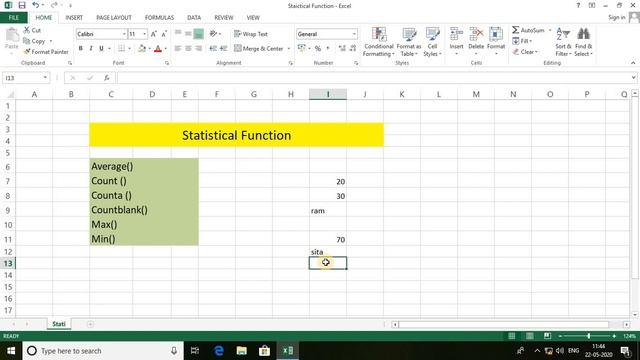Select the Stati sheet tab
Viewport: 640px width, 360px height.
coord(58,324)
